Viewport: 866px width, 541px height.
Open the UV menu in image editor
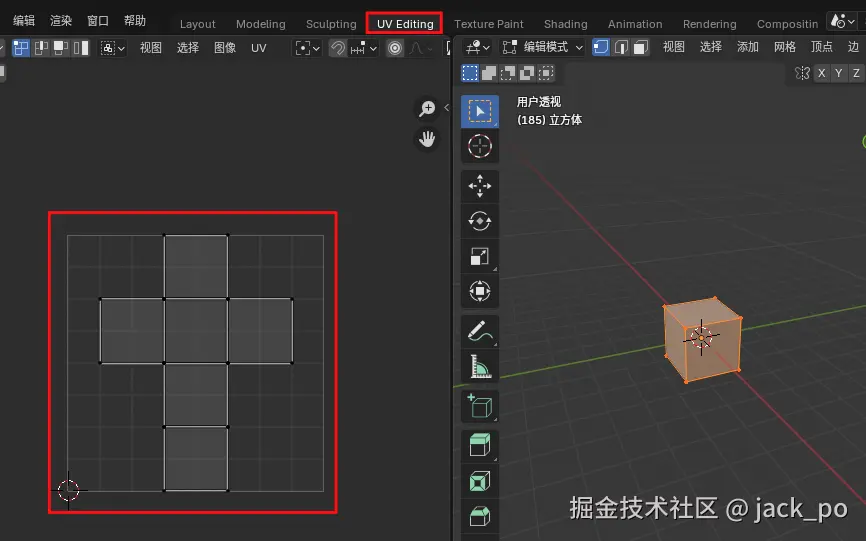(258, 48)
